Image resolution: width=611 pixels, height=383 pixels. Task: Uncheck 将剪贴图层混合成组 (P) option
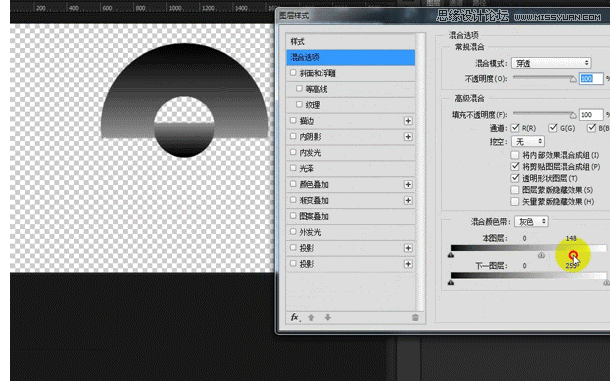point(515,167)
